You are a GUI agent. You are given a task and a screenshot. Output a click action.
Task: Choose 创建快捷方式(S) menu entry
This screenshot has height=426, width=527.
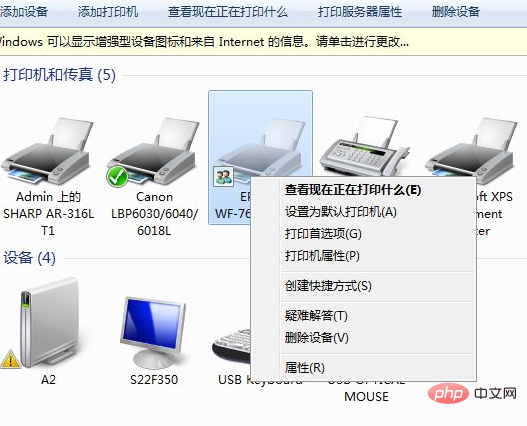tap(328, 286)
